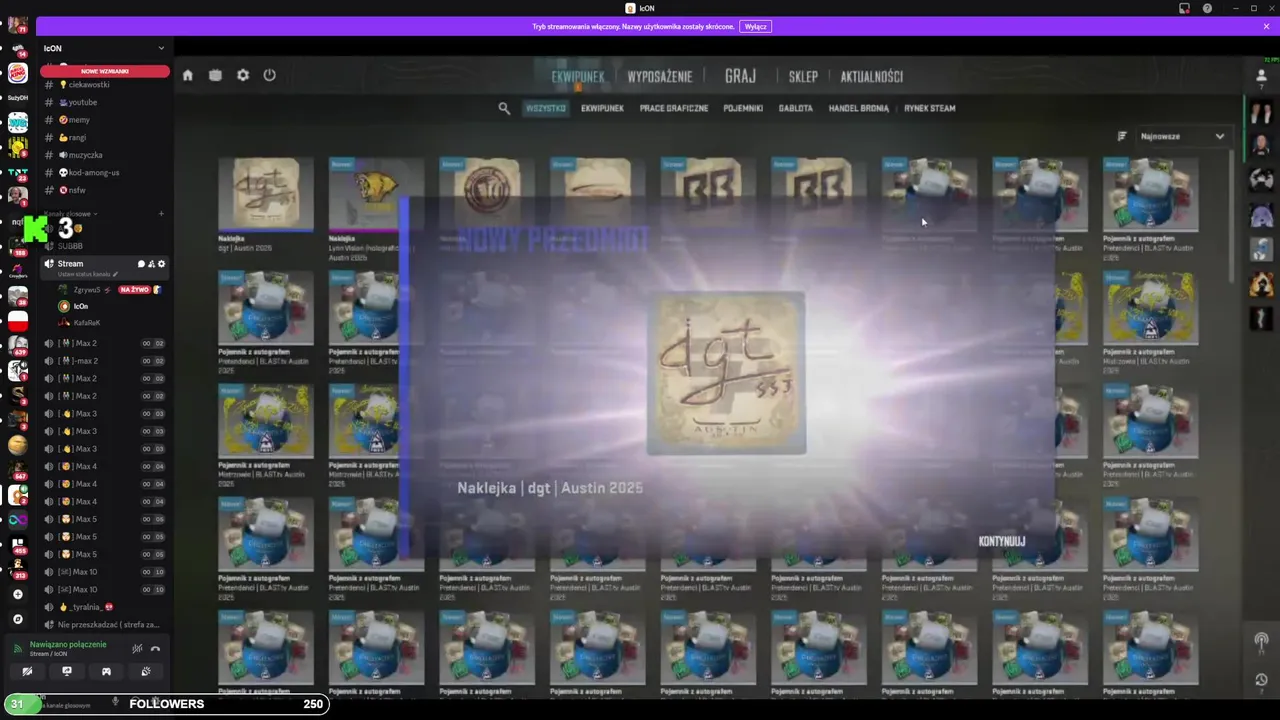The image size is (1280, 720).
Task: Click the inventory vertical scrollbar
Action: [1232, 215]
